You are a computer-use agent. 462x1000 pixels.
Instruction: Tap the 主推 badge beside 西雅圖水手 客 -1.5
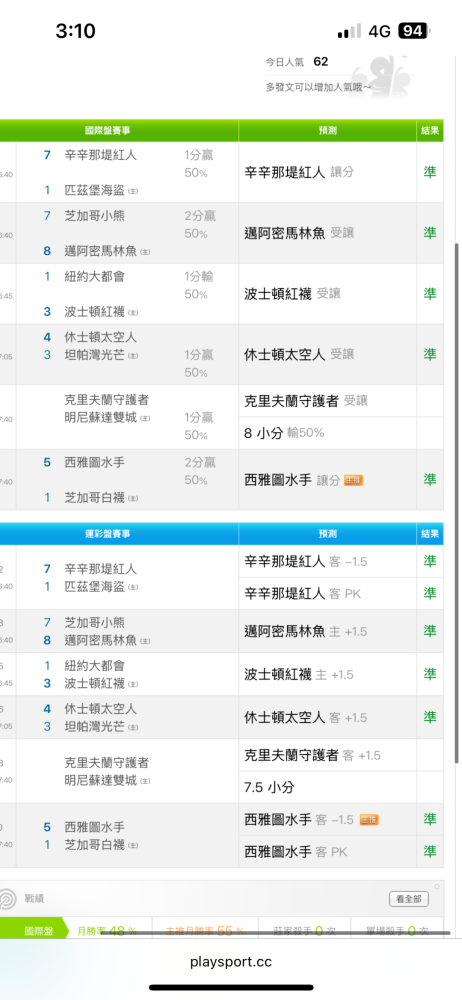[x=369, y=820]
